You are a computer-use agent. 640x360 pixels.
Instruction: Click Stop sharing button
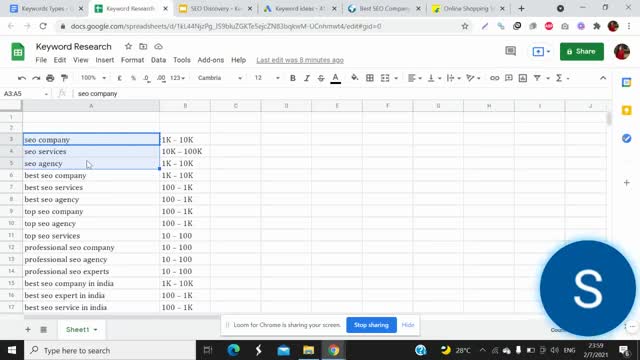(371, 325)
